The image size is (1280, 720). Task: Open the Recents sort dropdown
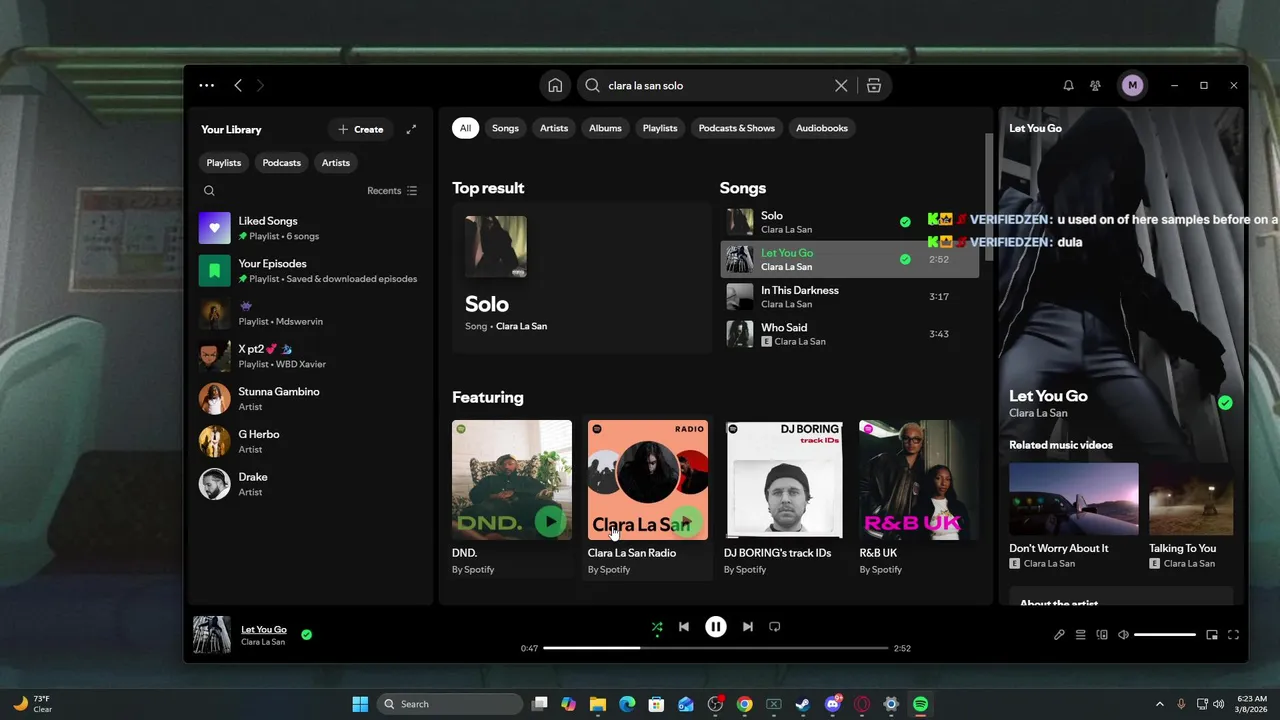(392, 190)
